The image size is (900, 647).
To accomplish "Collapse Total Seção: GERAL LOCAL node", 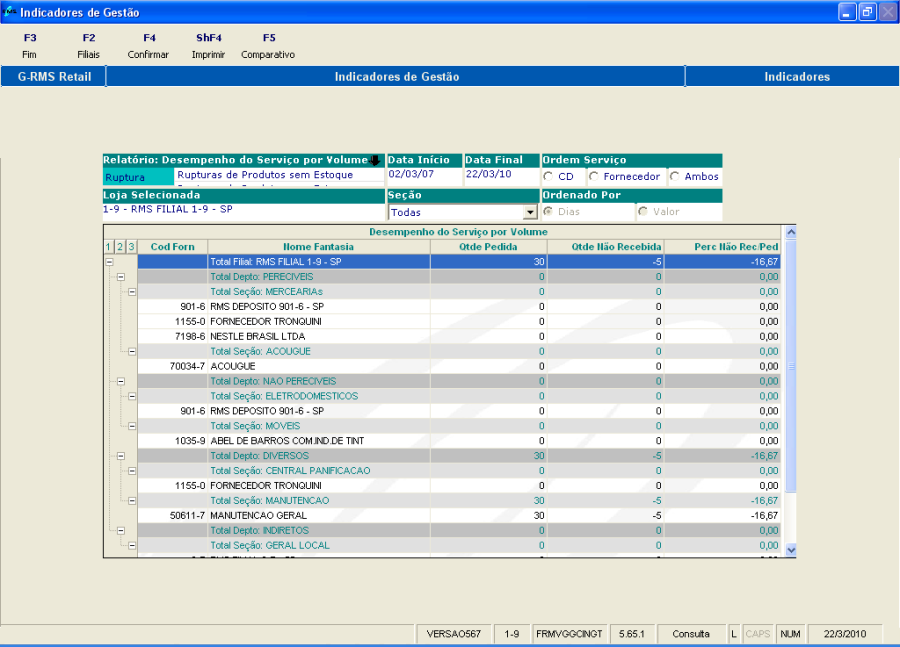I will coord(132,545).
